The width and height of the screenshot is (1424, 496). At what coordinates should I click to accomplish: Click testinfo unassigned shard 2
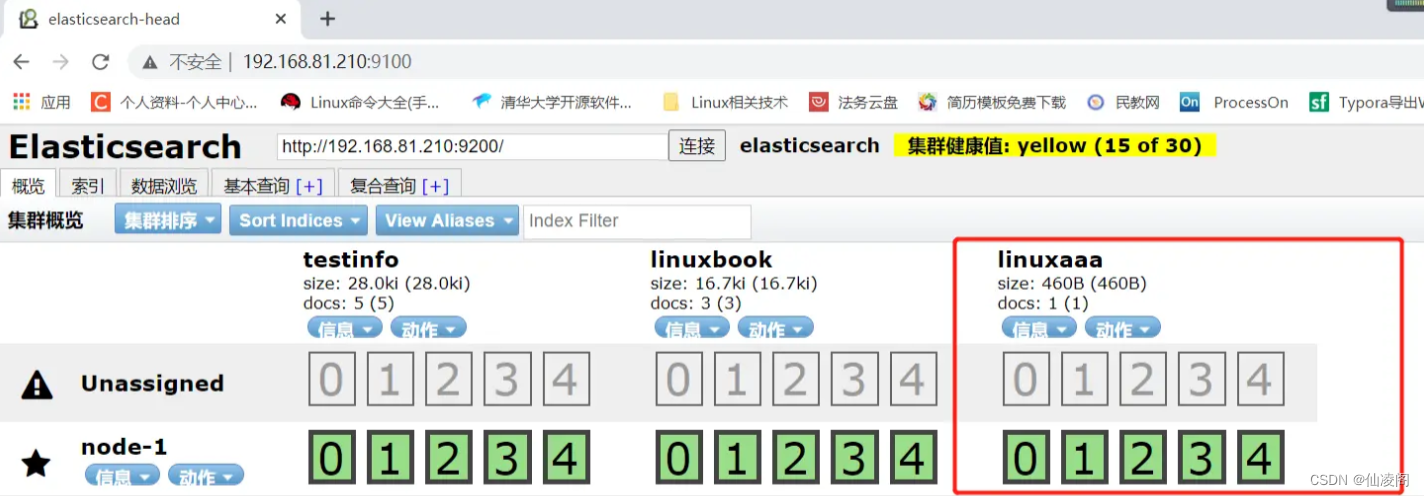[x=448, y=380]
